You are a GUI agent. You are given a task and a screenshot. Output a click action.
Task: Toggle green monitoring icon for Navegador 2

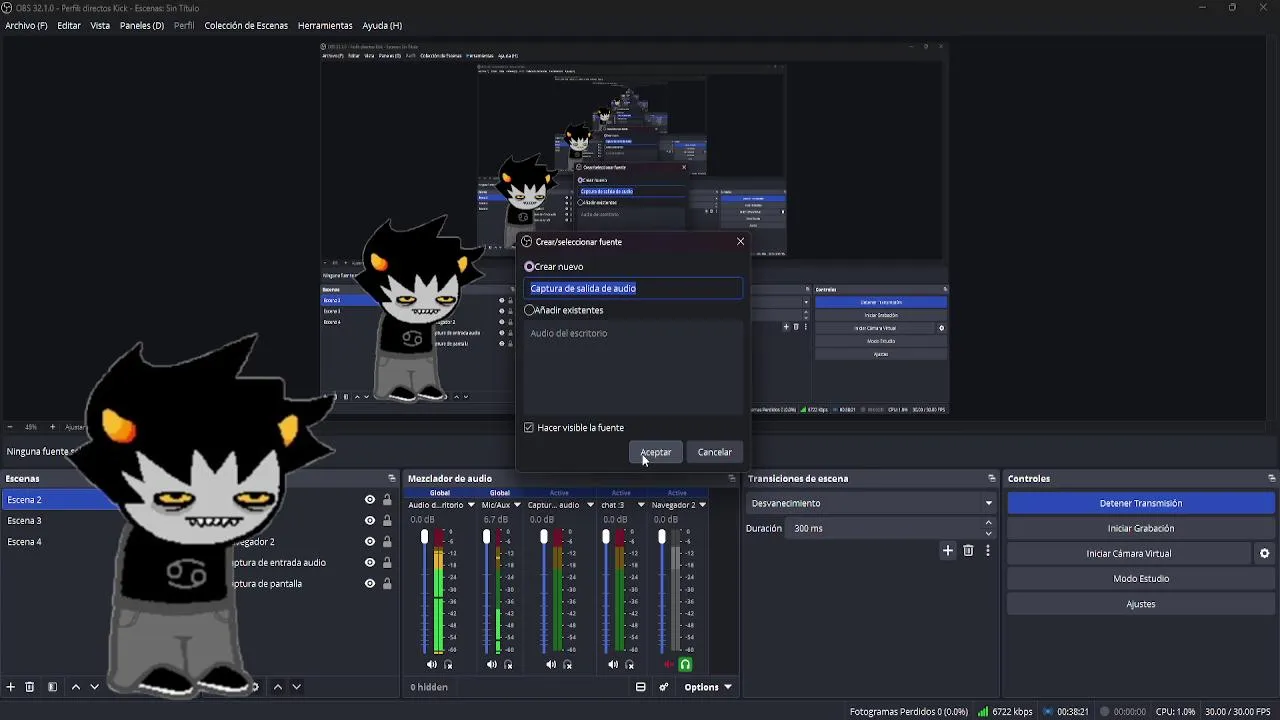[685, 665]
